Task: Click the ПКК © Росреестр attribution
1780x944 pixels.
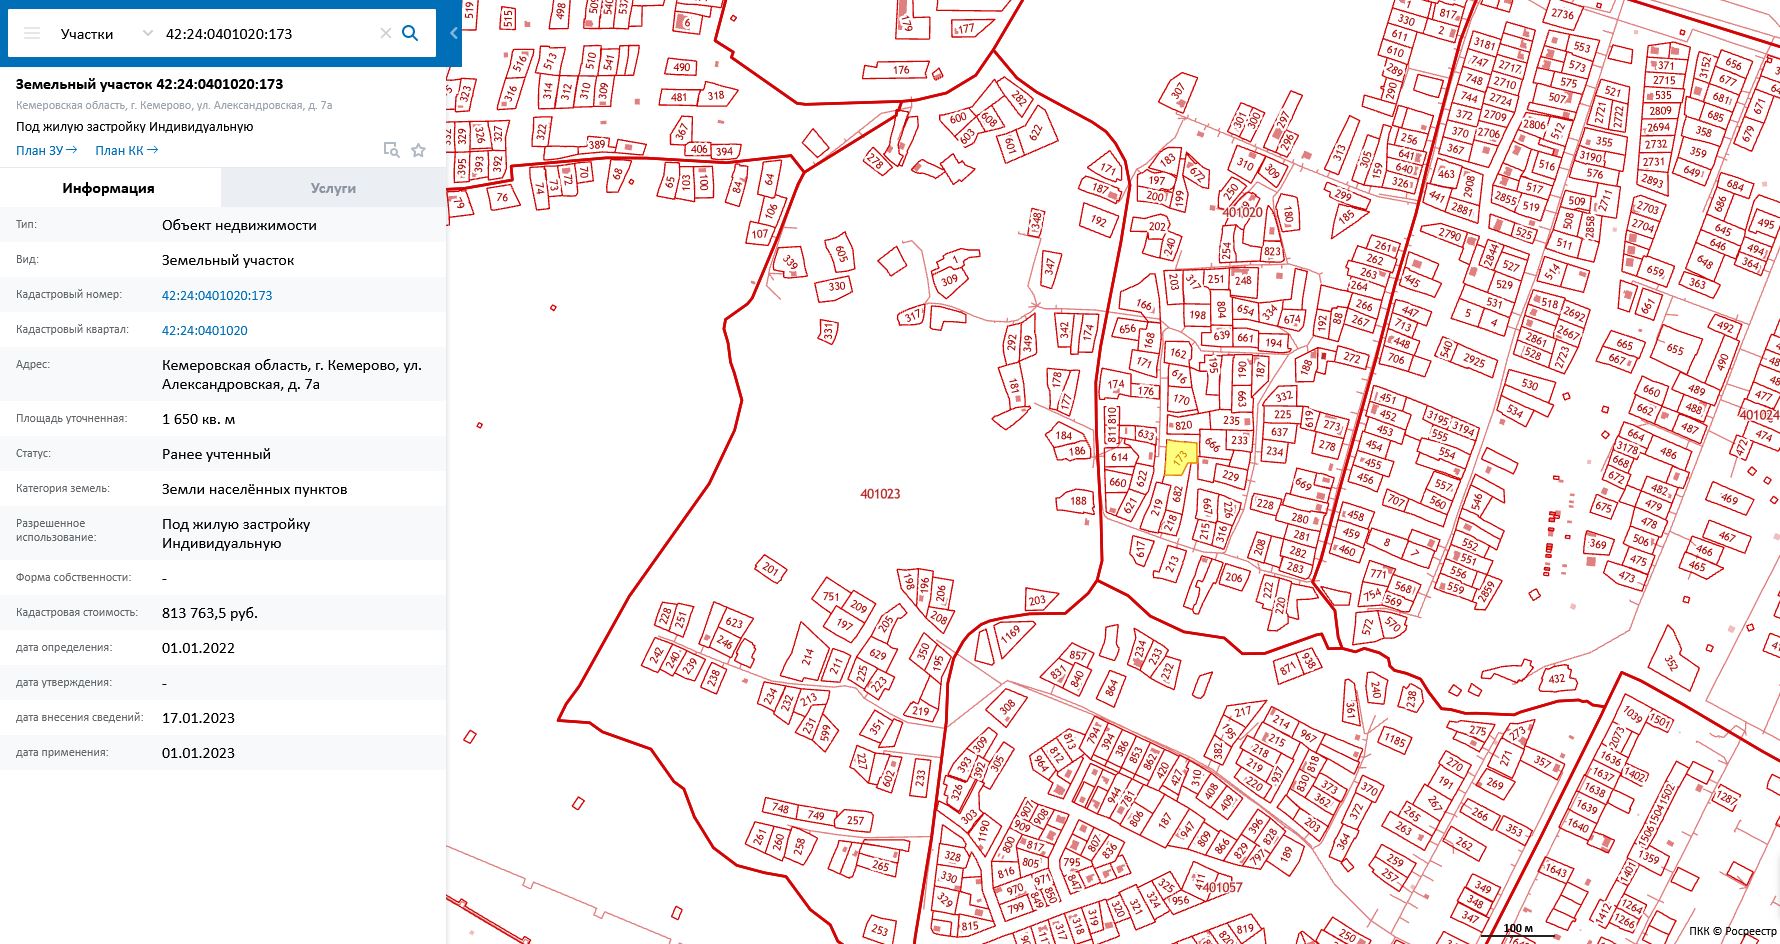Action: (x=1732, y=931)
